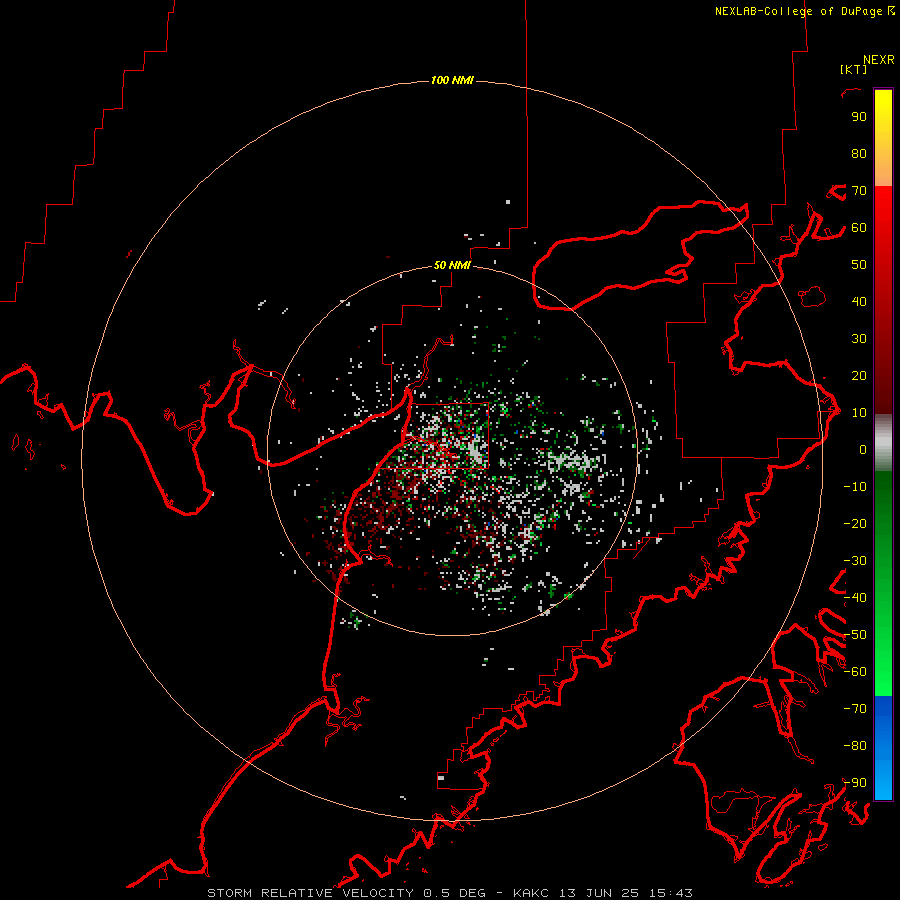Click the -60 scale value
The height and width of the screenshot is (900, 900).
coord(855,672)
